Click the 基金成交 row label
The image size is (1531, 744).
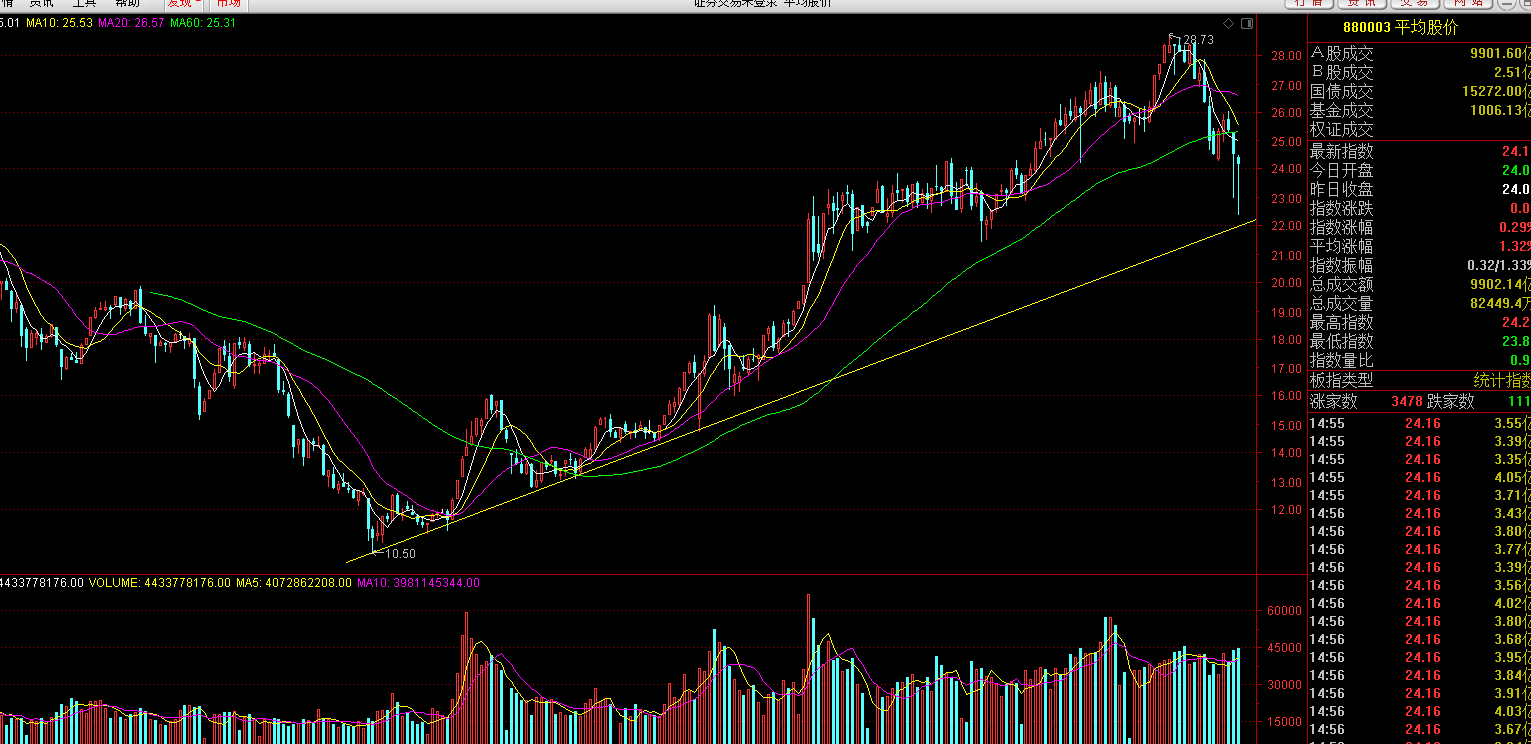(x=1342, y=111)
